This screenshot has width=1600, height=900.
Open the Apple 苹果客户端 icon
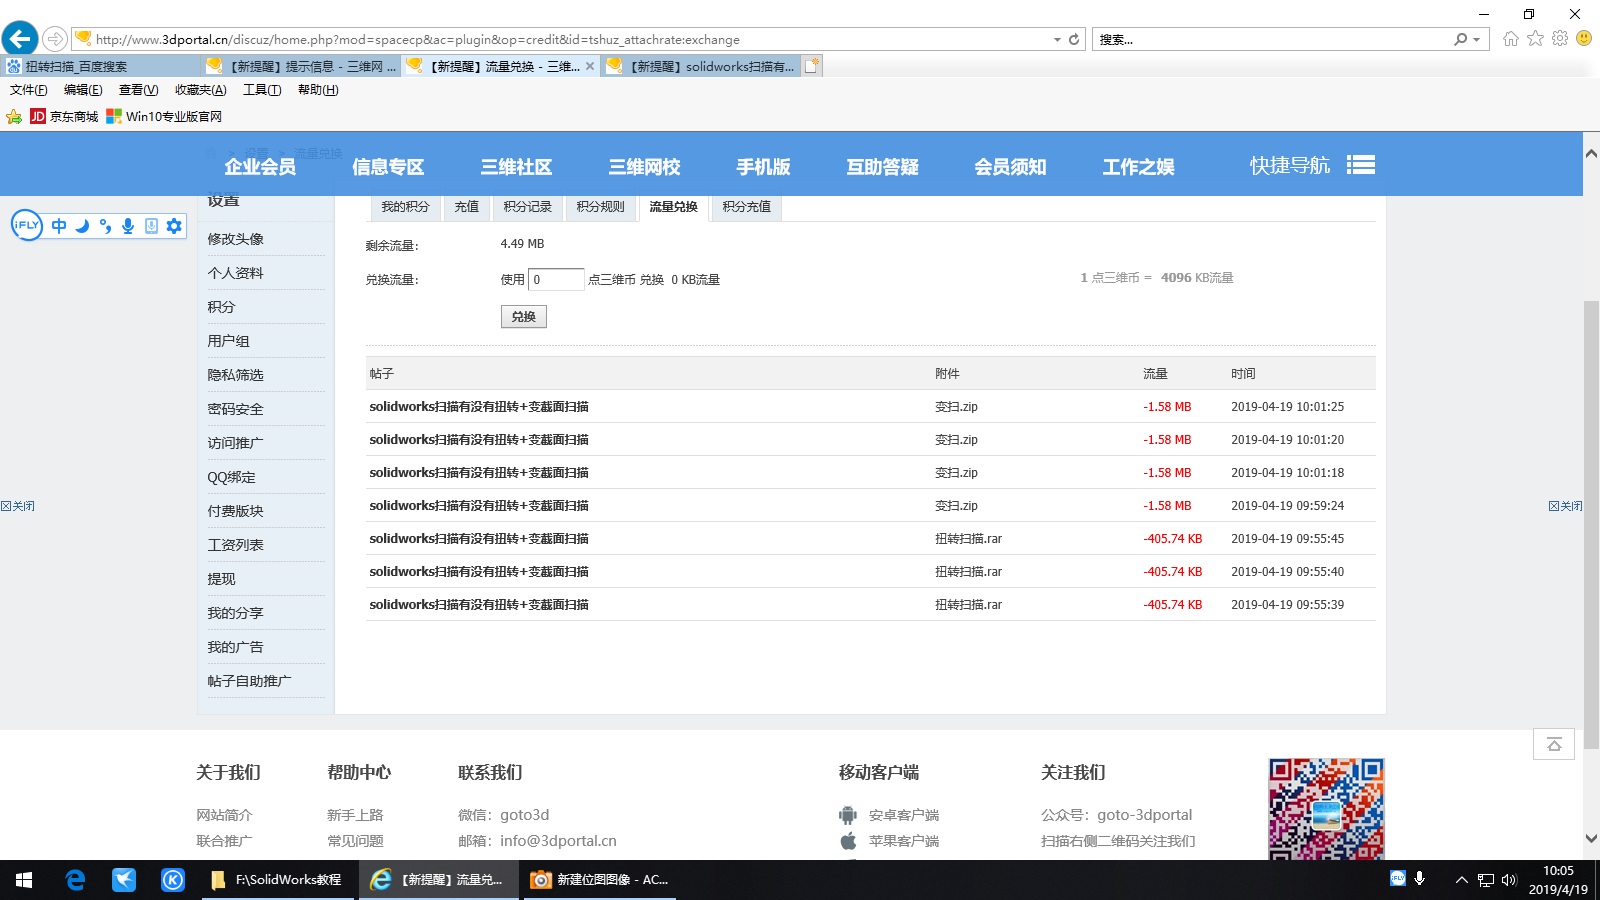848,841
